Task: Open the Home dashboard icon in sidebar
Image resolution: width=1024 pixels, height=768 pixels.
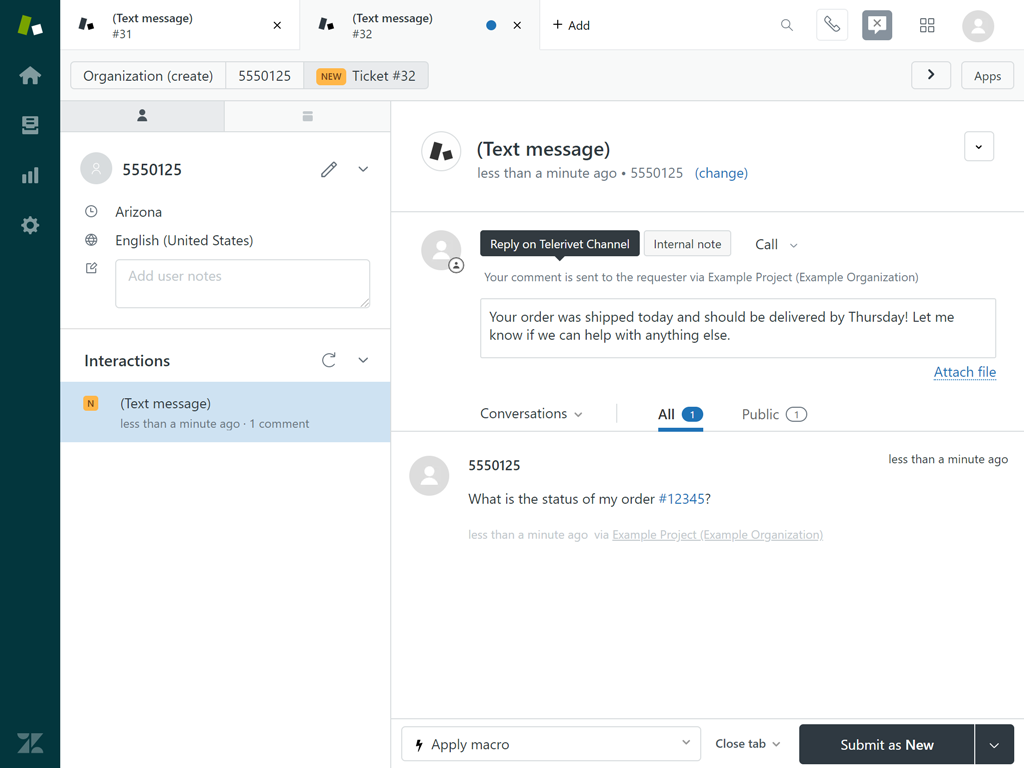Action: coord(30,75)
